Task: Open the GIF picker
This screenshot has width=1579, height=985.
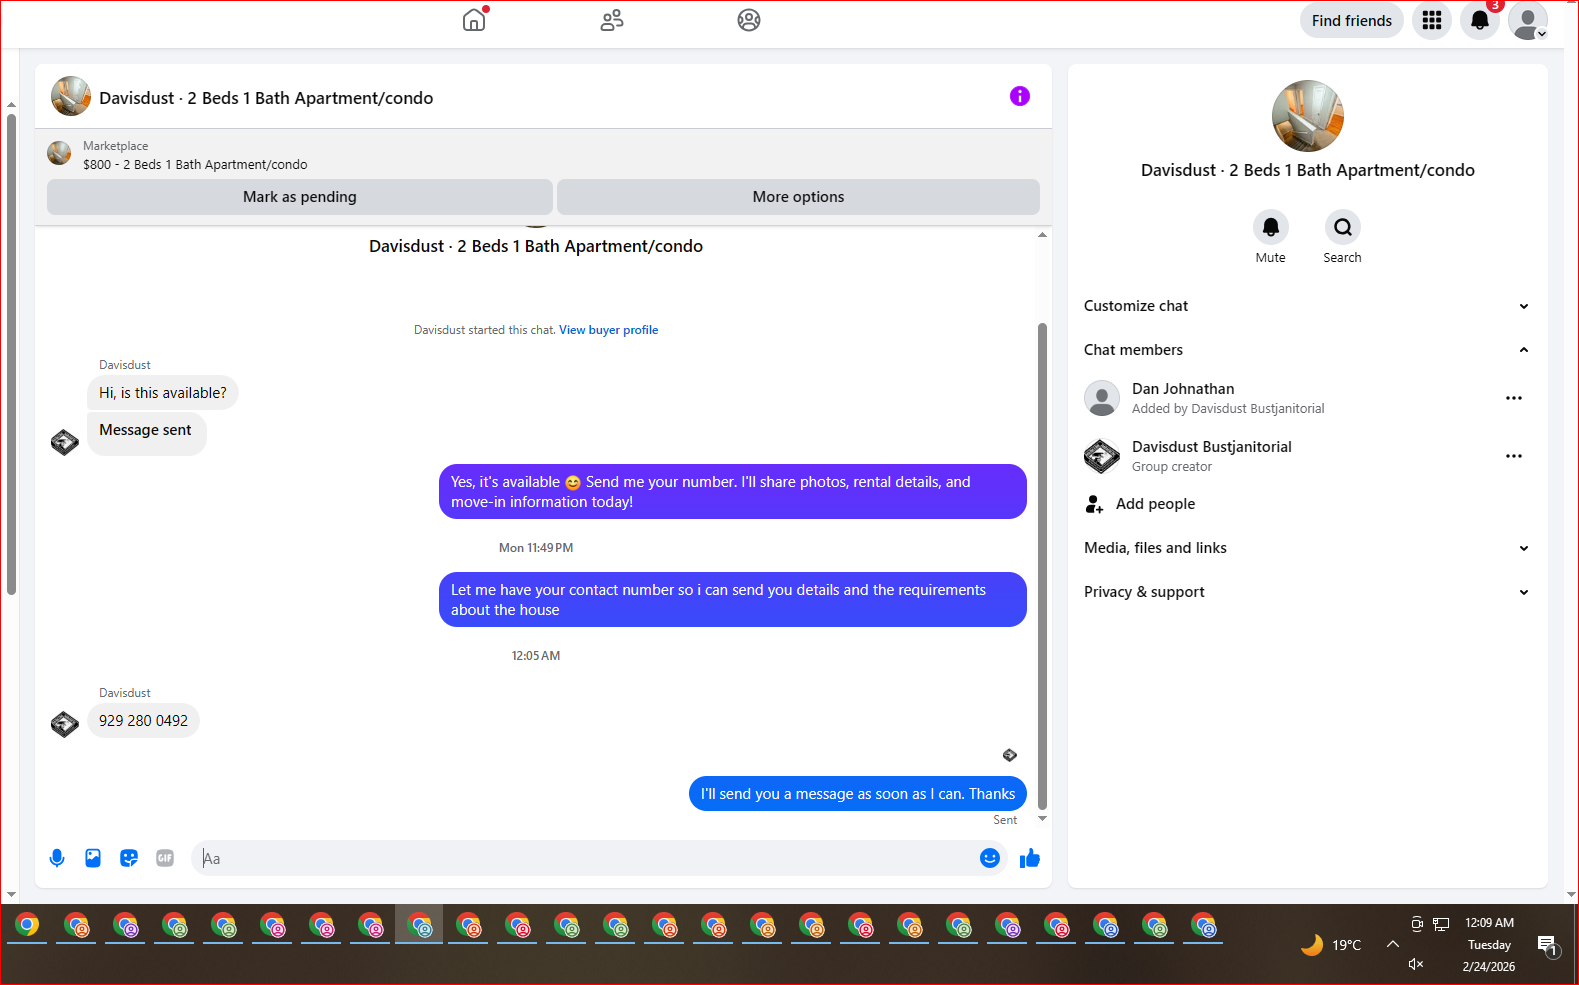Action: (x=165, y=858)
